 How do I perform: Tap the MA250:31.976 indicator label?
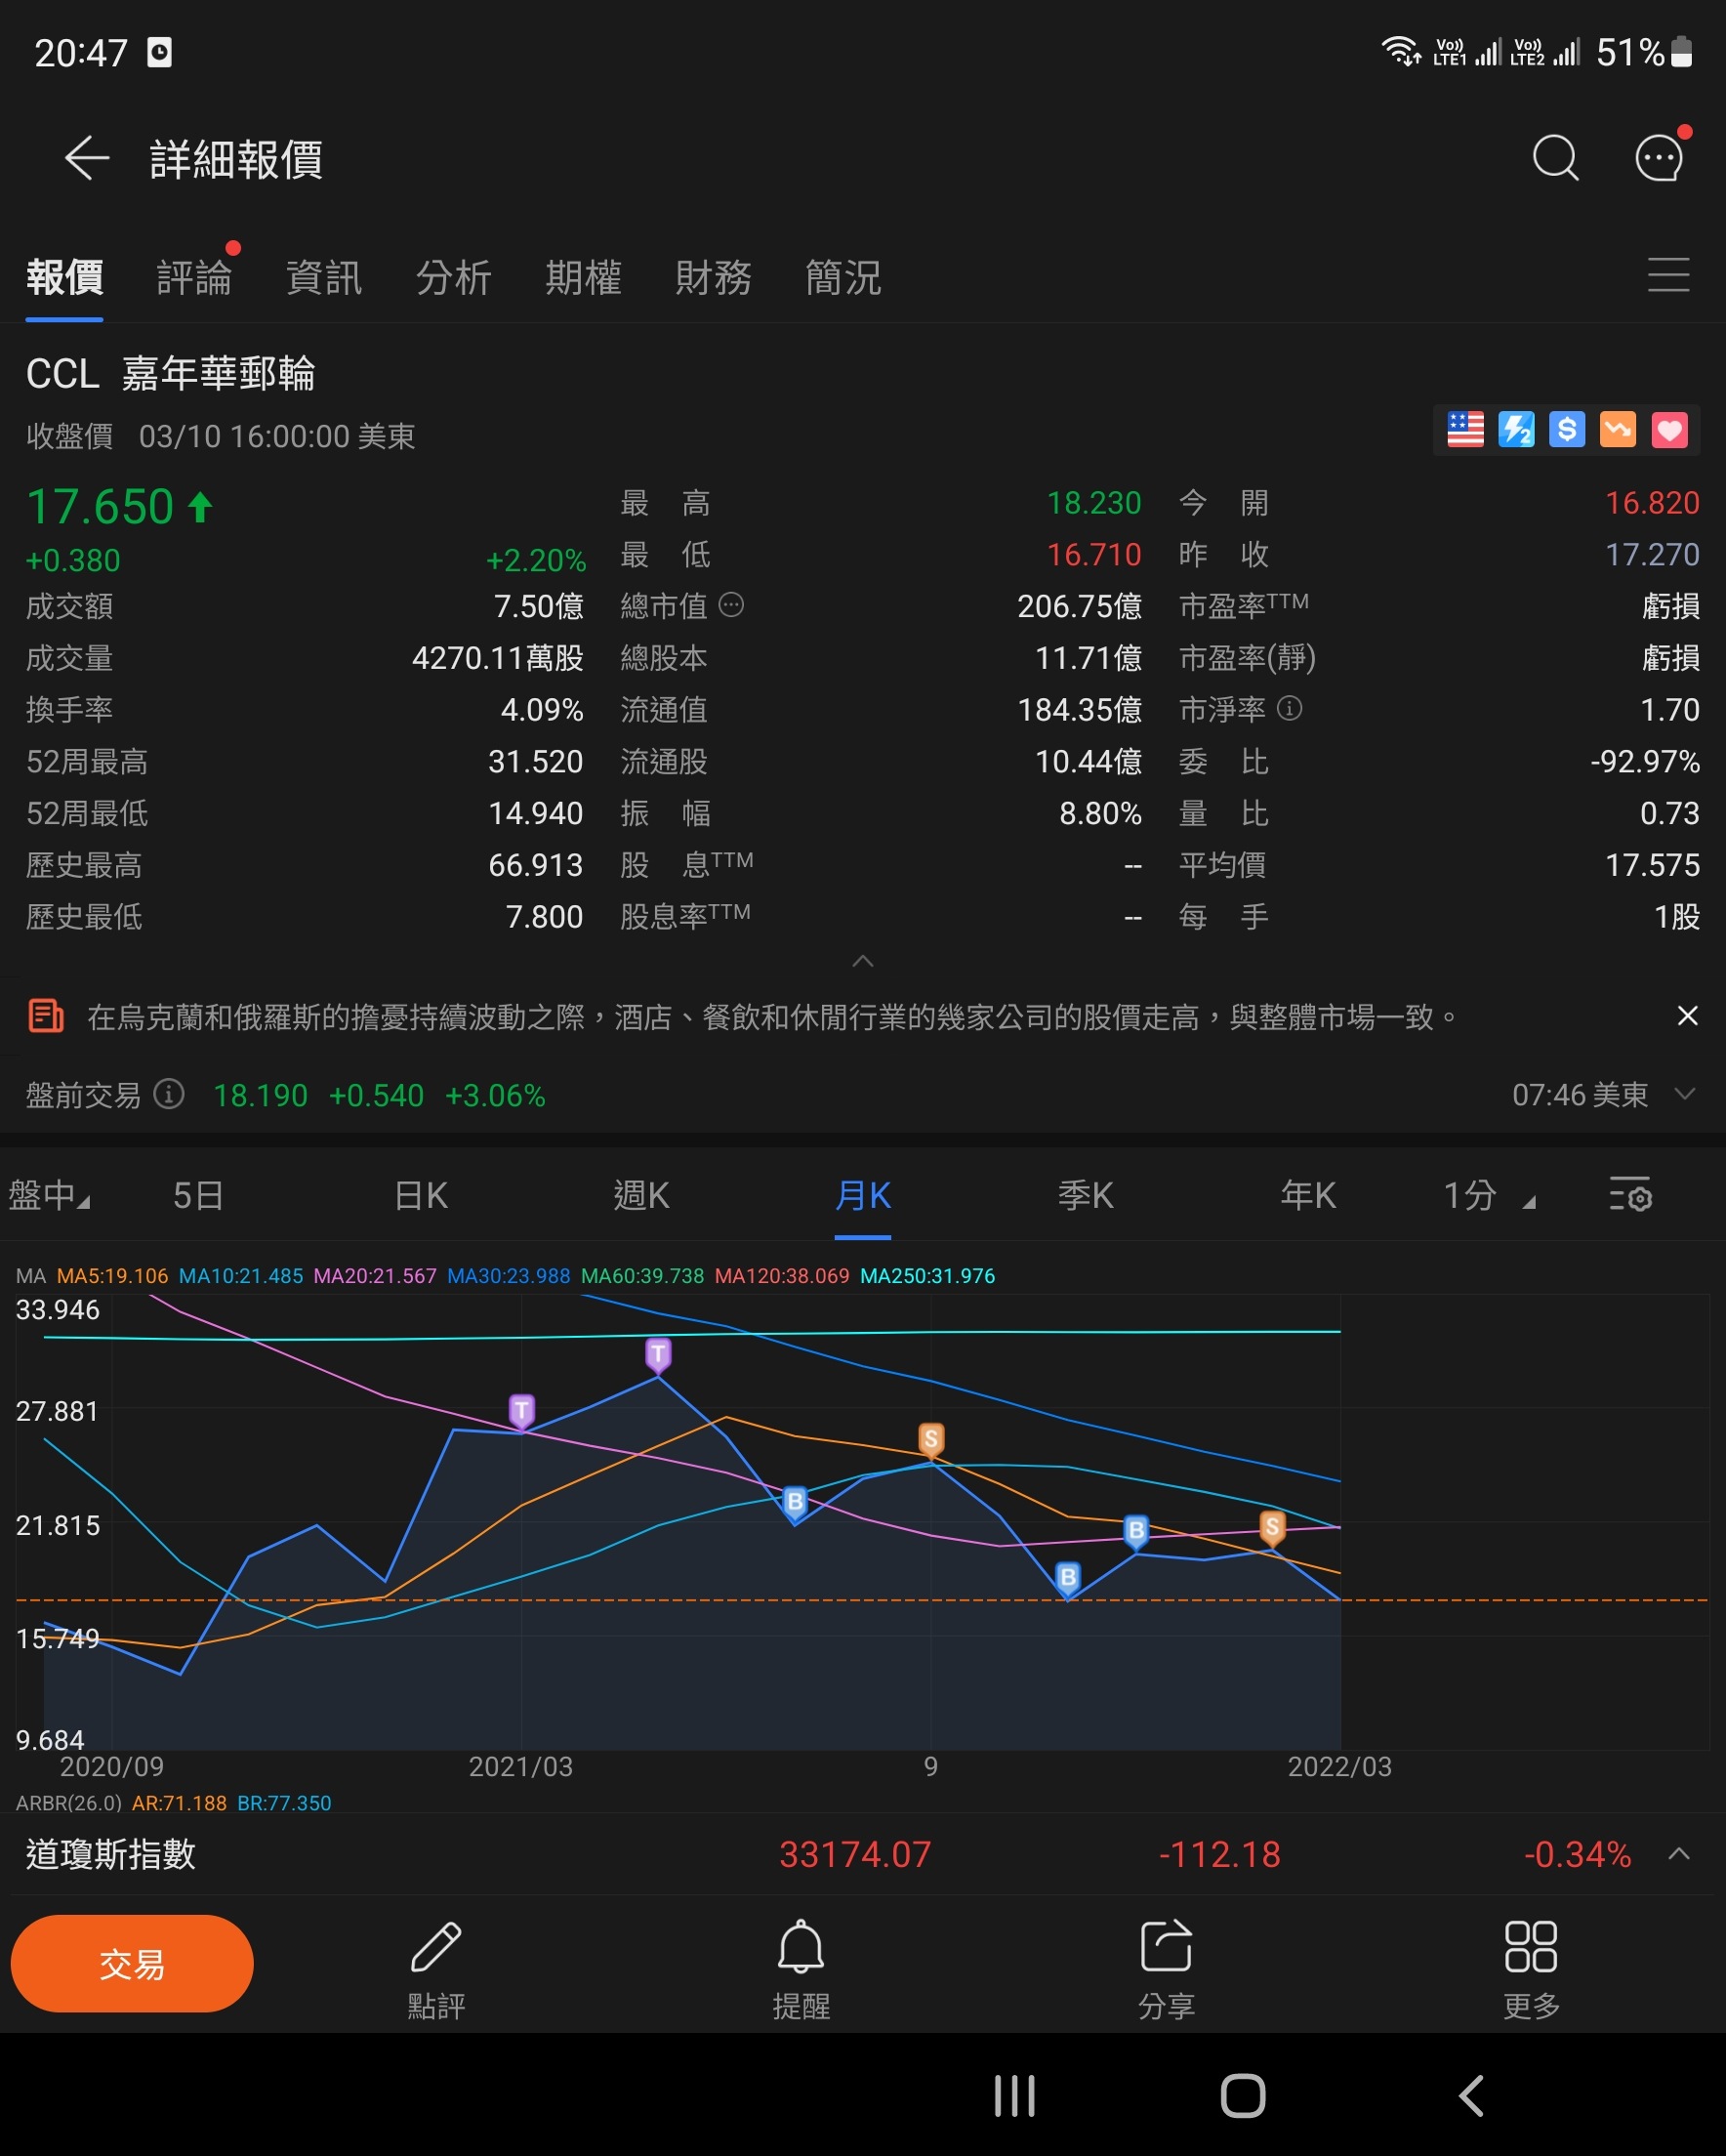(x=927, y=1276)
